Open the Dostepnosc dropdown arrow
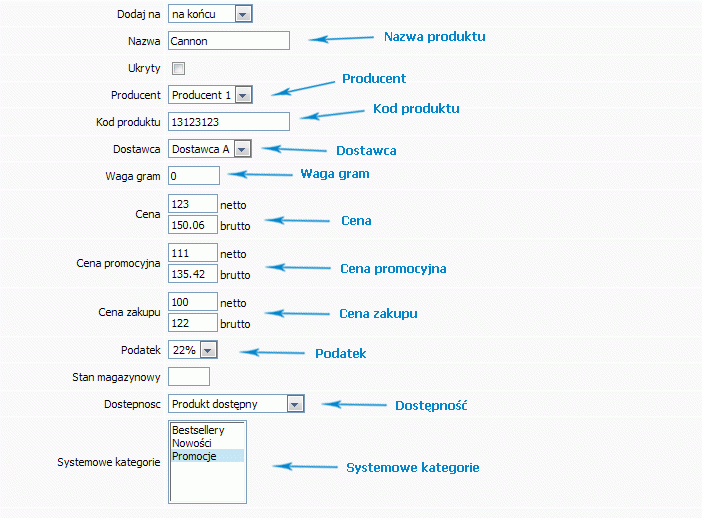 pos(295,404)
